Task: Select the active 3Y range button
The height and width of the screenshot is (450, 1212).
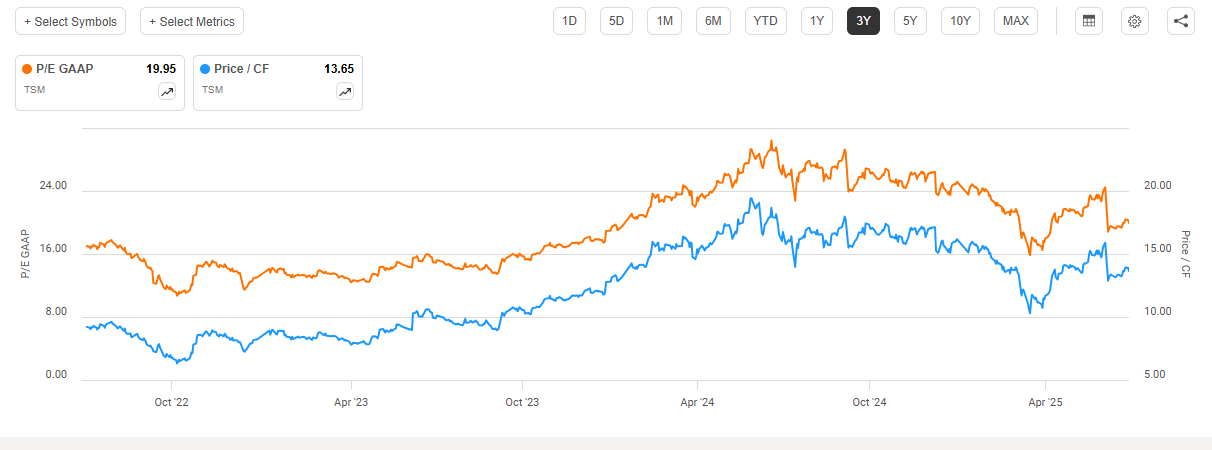Action: pos(863,21)
